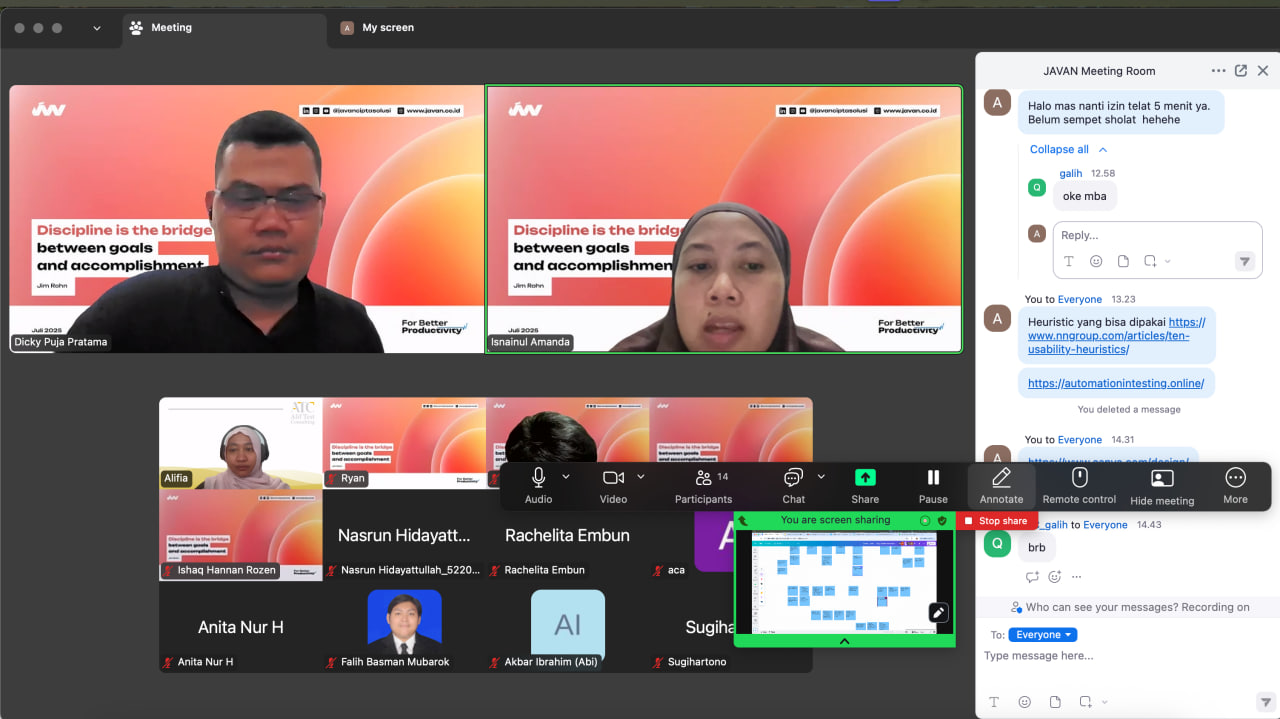Open the Audio options arrow
Screen dimensions: 1280x719
pyautogui.click(x=566, y=477)
